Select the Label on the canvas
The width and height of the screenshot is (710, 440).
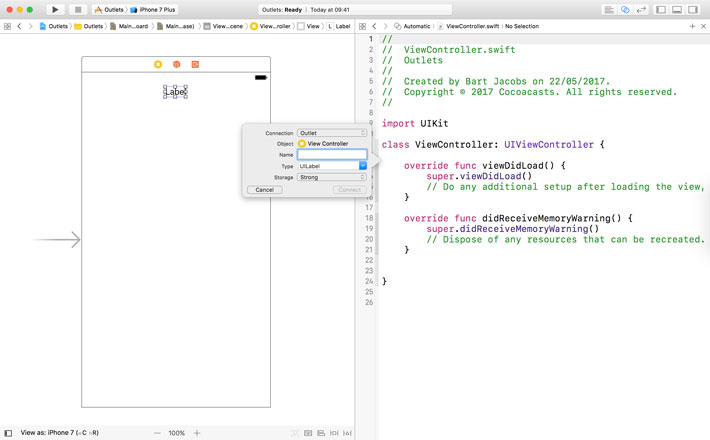pos(175,92)
